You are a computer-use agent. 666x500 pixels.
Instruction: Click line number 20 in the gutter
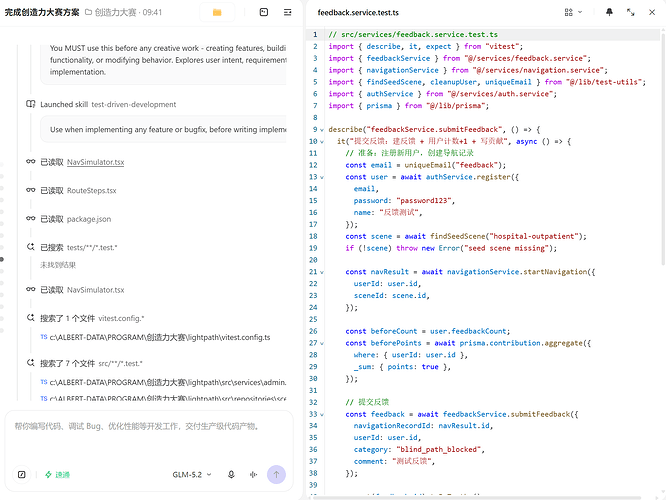pyautogui.click(x=313, y=260)
